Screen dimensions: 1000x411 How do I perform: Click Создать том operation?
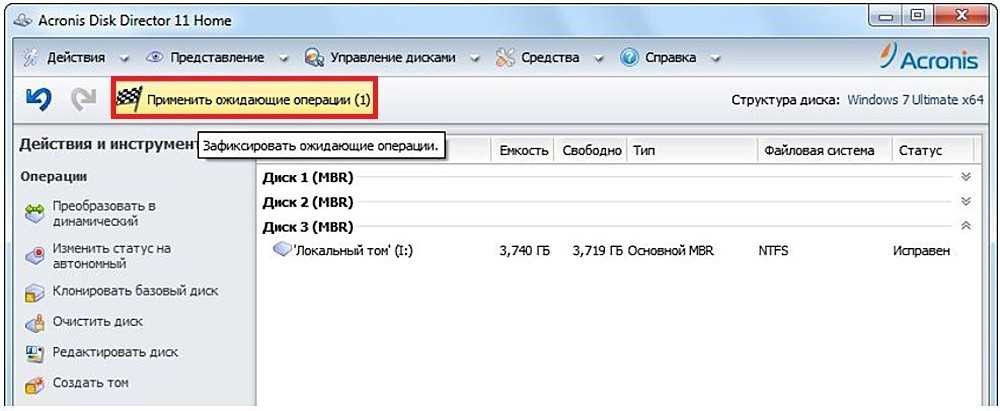[91, 383]
